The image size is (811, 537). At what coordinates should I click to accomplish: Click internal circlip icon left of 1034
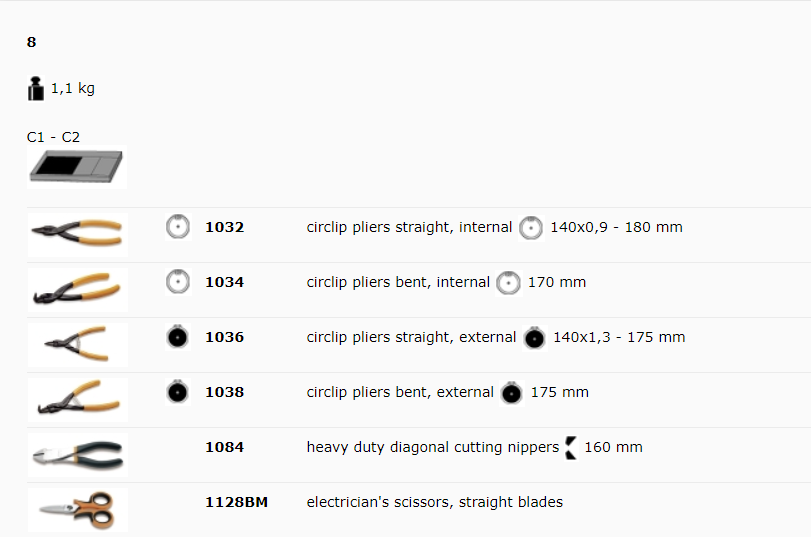[178, 282]
